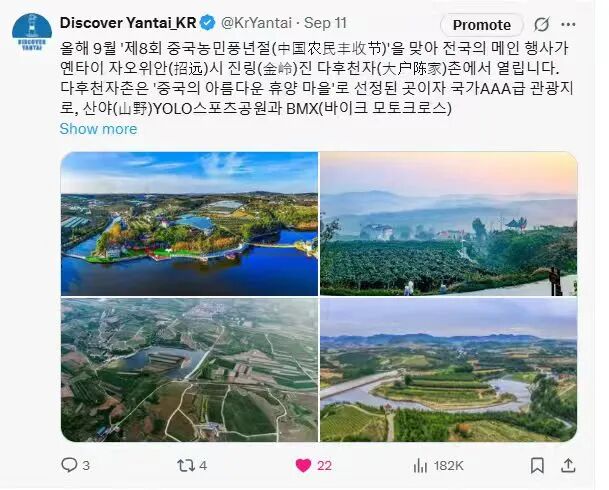
Task: Open the three-dot more options menu
Action: (568, 24)
